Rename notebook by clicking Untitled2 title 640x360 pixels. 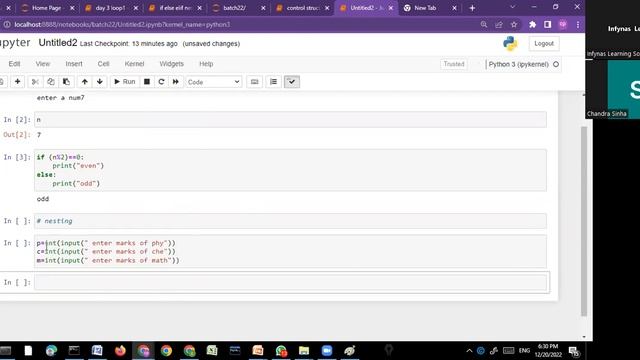pyautogui.click(x=58, y=43)
